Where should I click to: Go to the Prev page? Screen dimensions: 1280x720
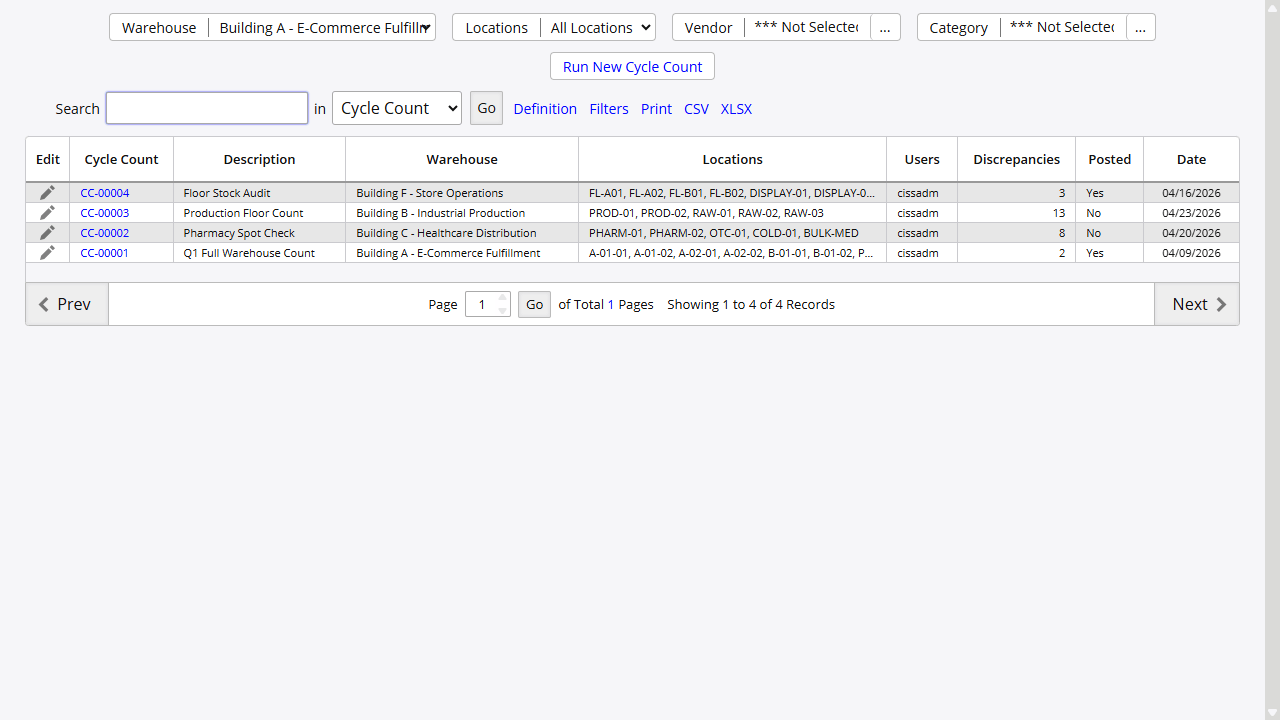point(67,304)
